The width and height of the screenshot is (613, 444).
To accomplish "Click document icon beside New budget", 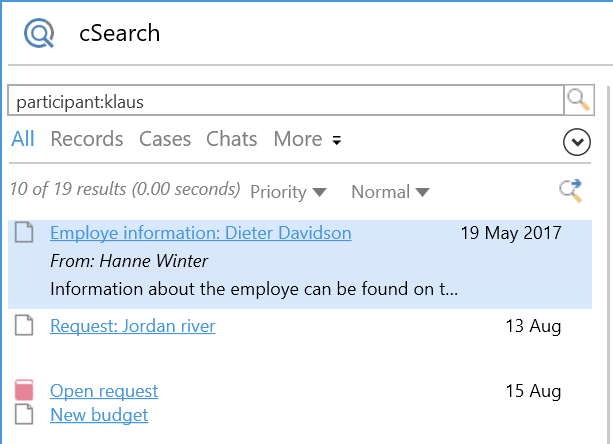I will tap(25, 415).
